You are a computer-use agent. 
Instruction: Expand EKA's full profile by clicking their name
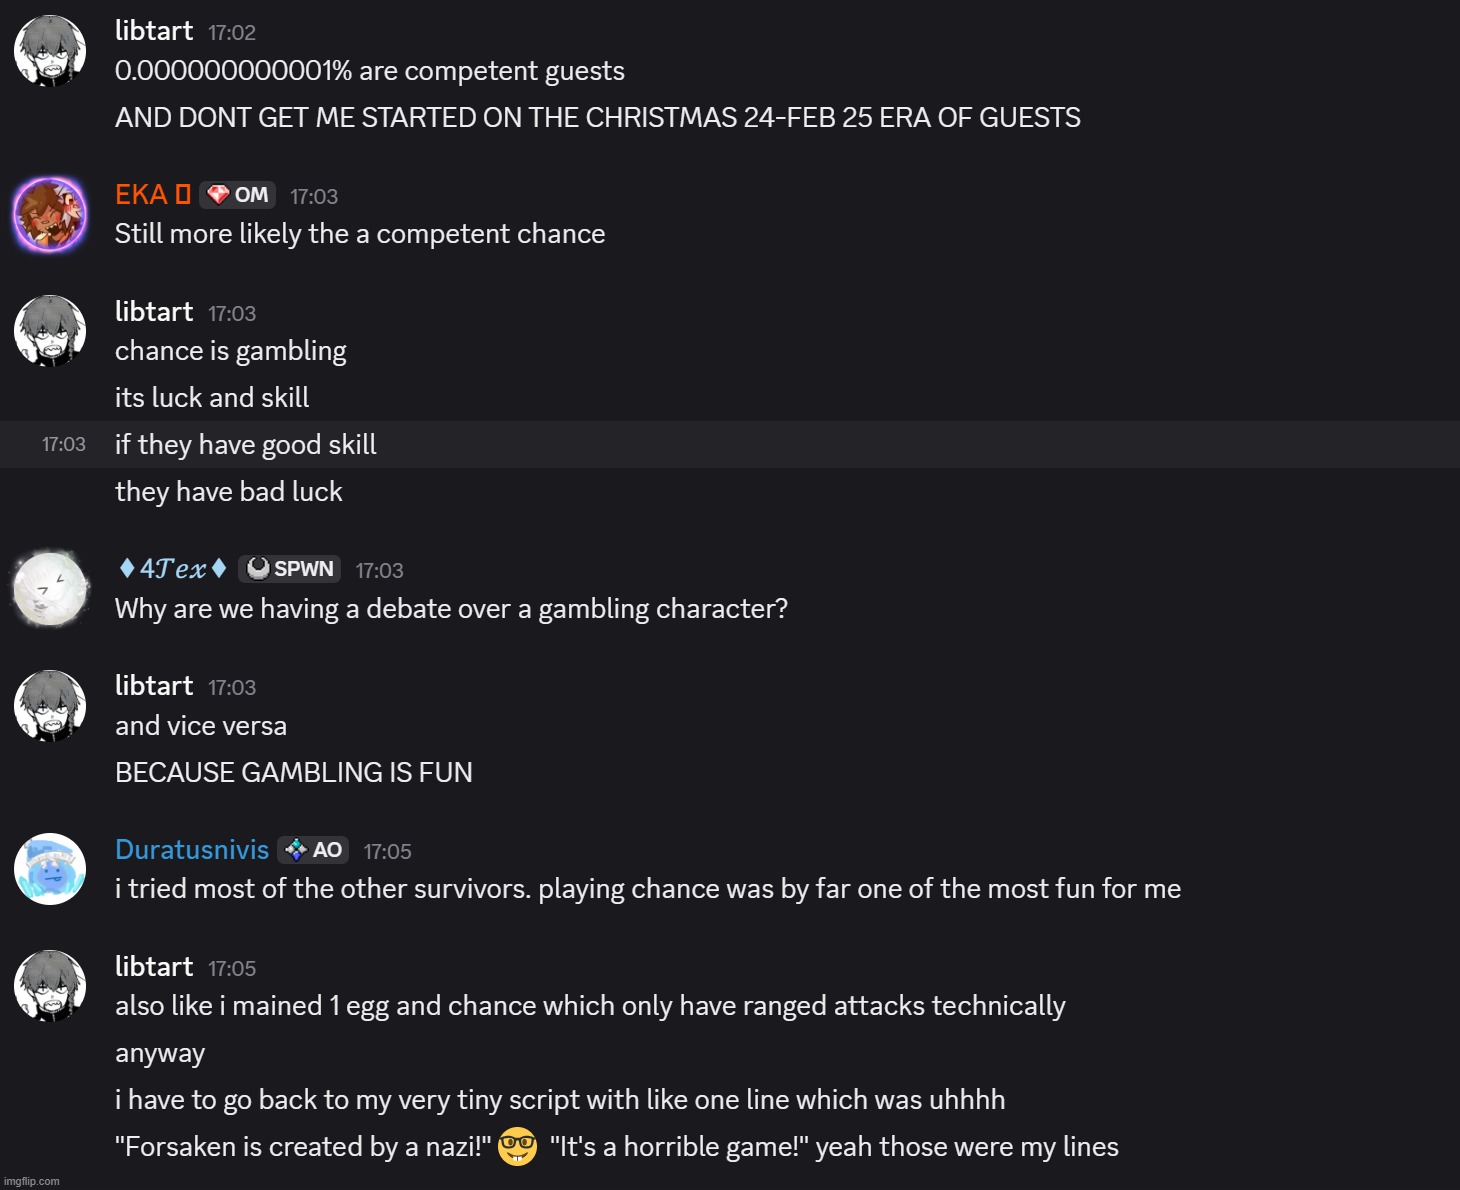coord(152,193)
